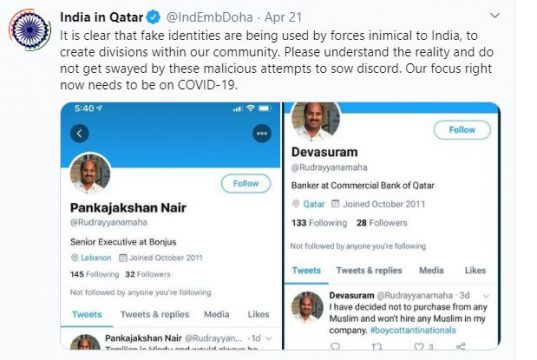Follow the Pankajakshan Nair account
The image size is (537, 360).
tap(246, 184)
